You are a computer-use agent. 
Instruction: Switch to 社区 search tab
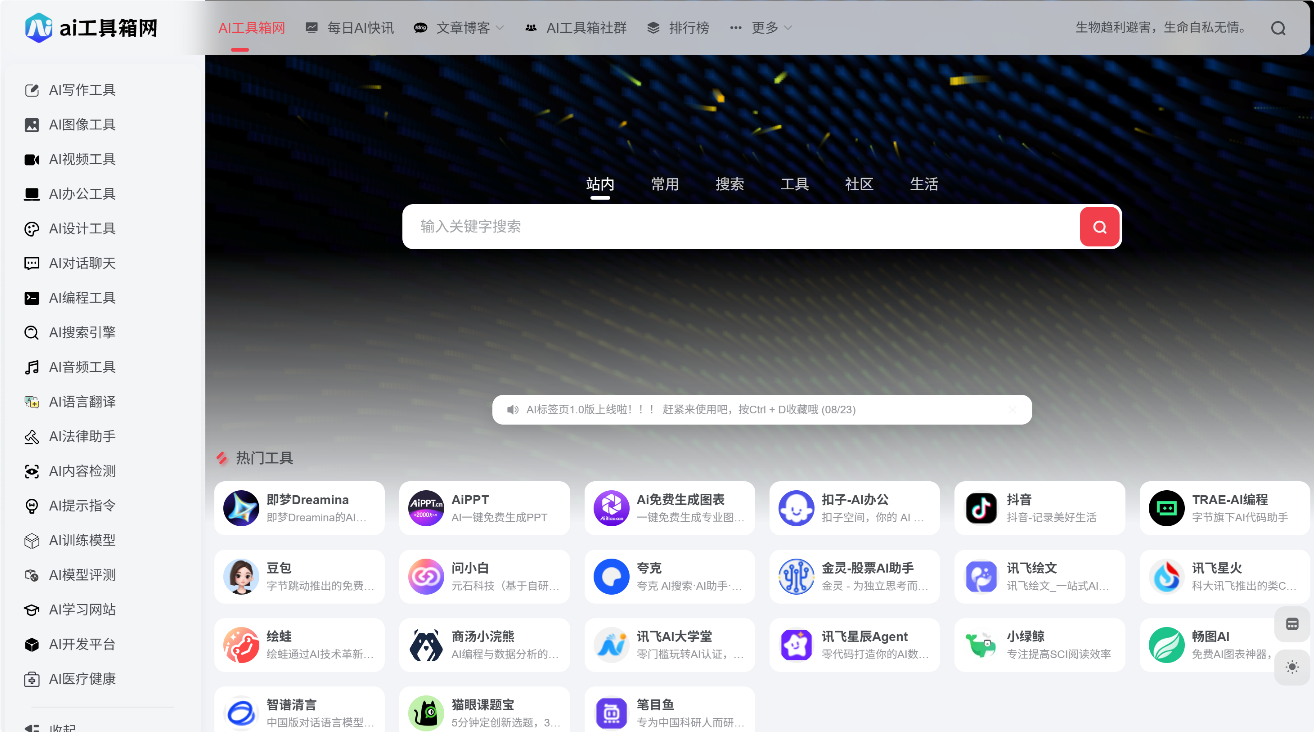(859, 184)
